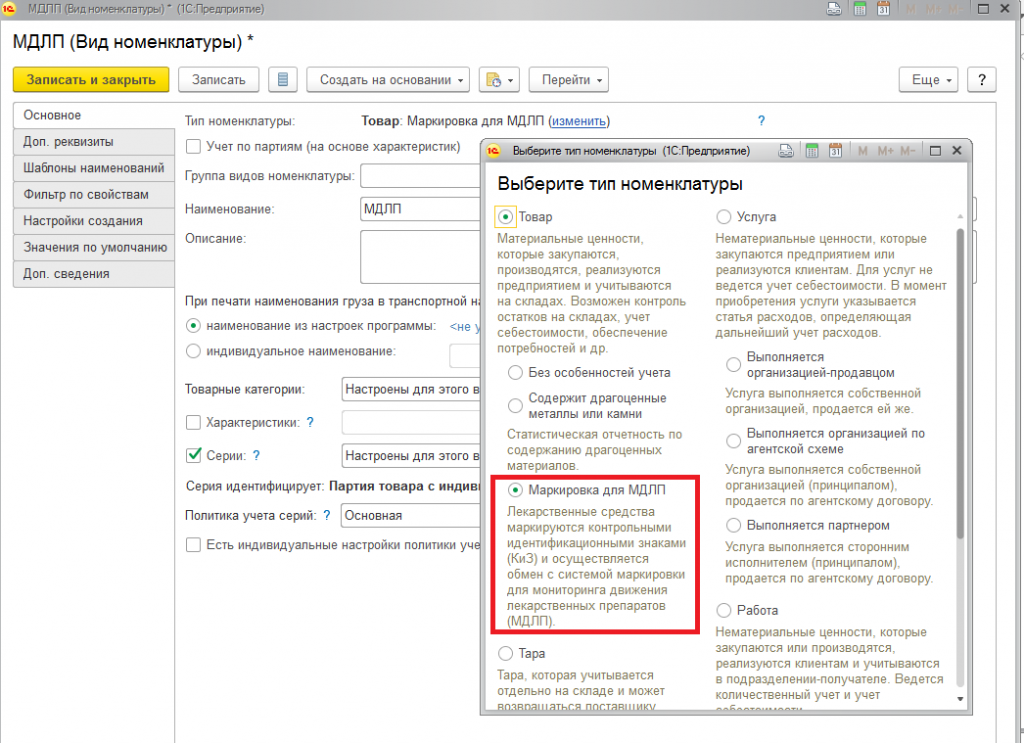The height and width of the screenshot is (743, 1024).
Task: Toggle the Характеристики checkbox
Action: tap(193, 422)
